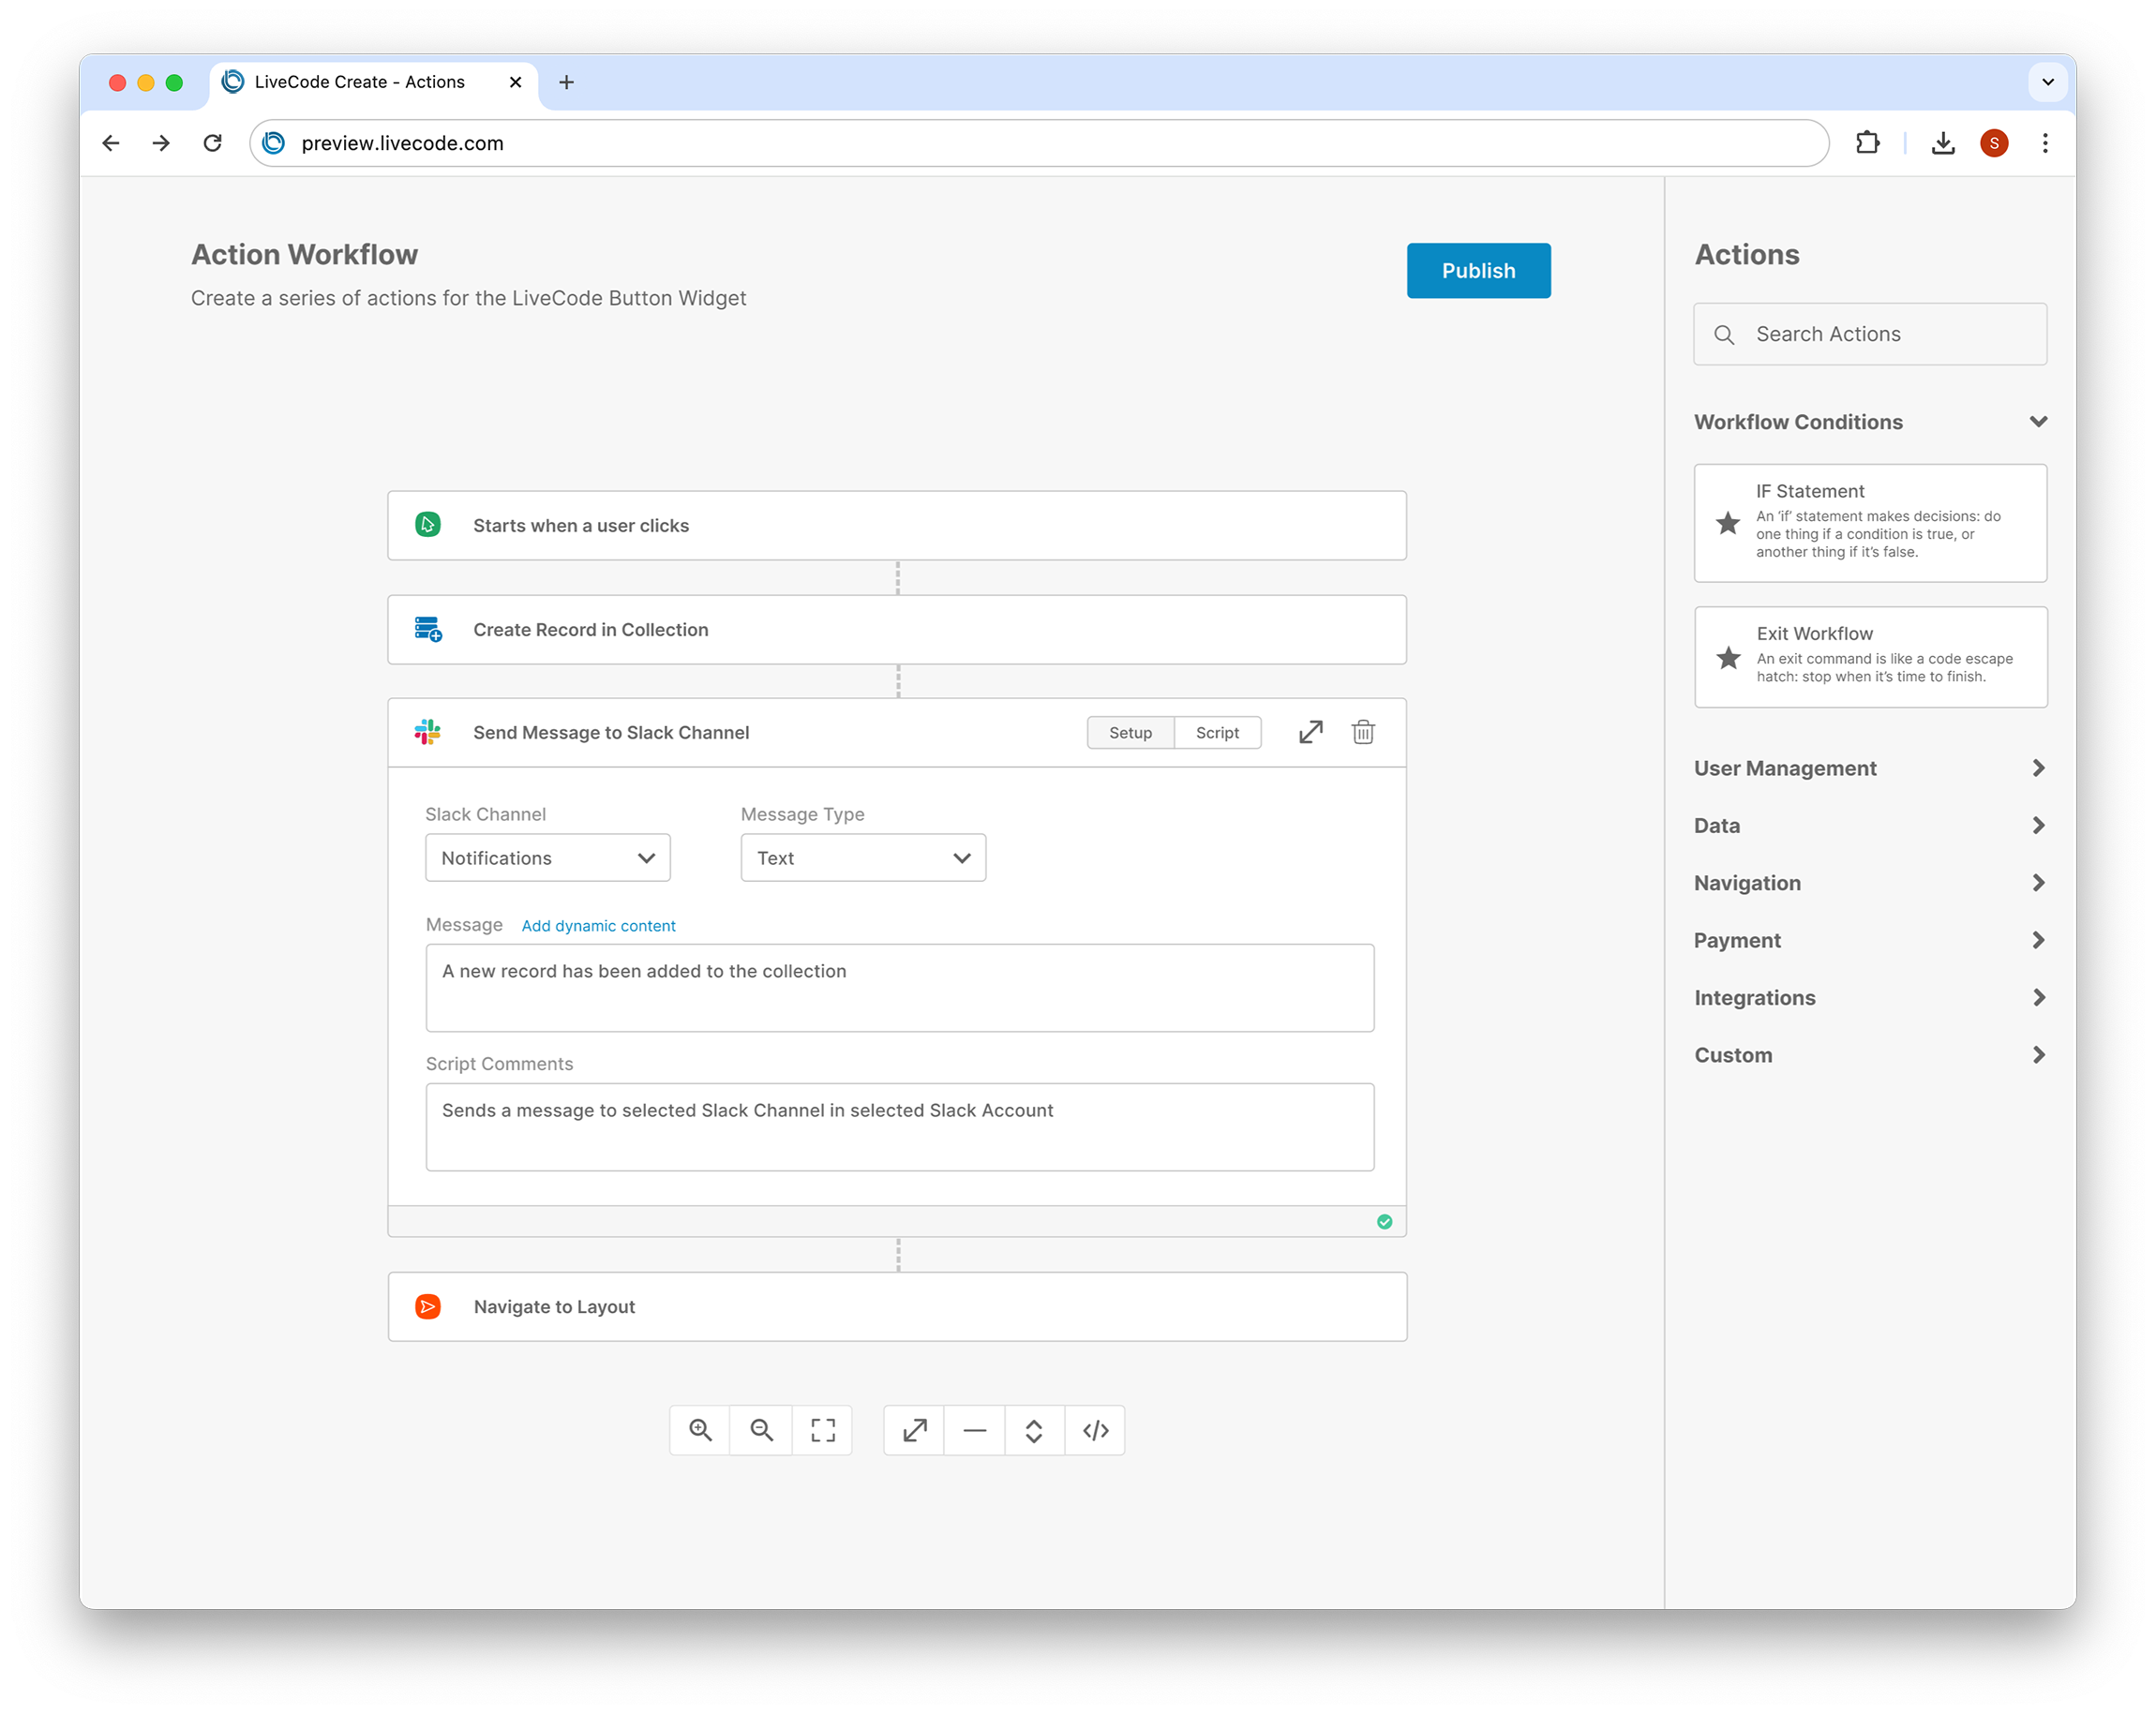Viewport: 2156px width, 1714px height.
Task: Click the Publish button
Action: 1477,271
